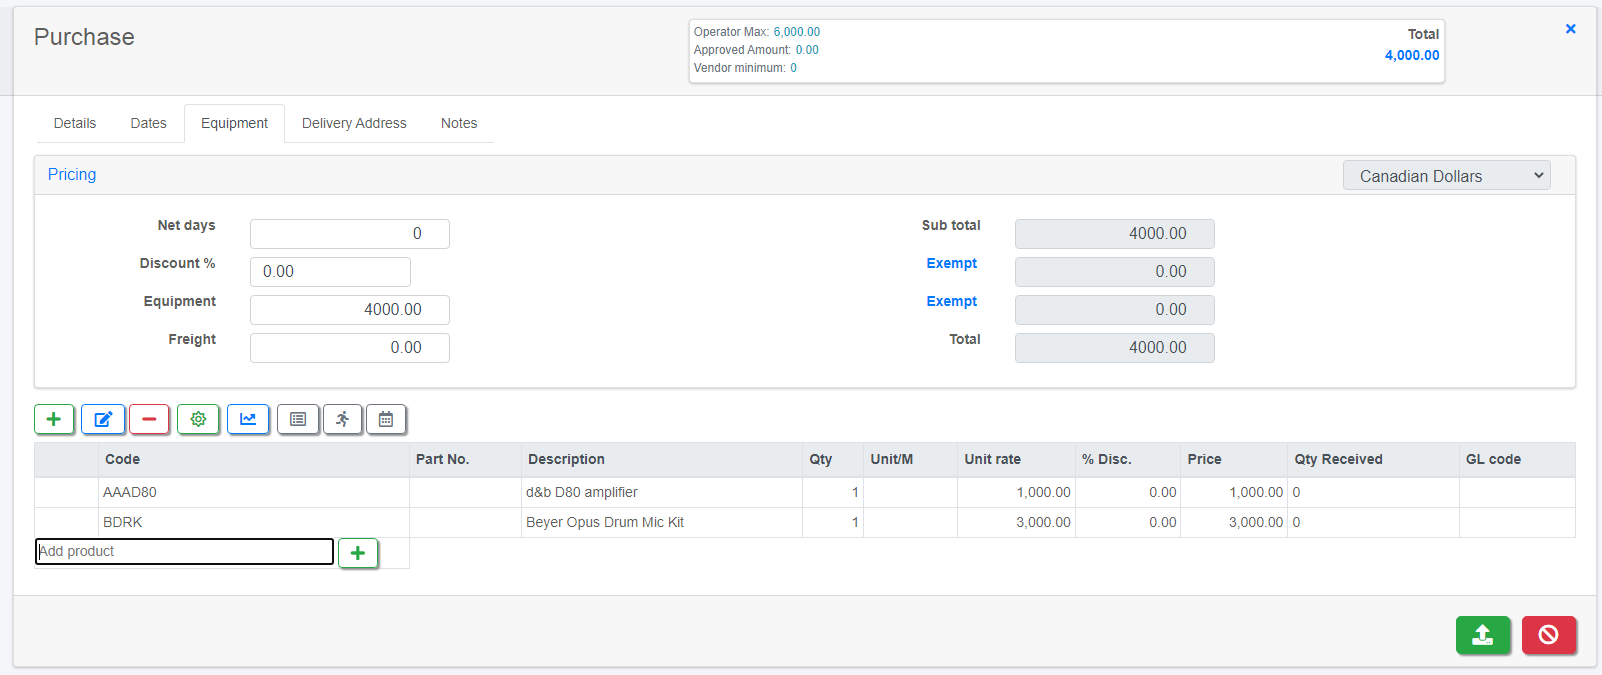Click the first Exempt link
1602x675 pixels.
(951, 263)
